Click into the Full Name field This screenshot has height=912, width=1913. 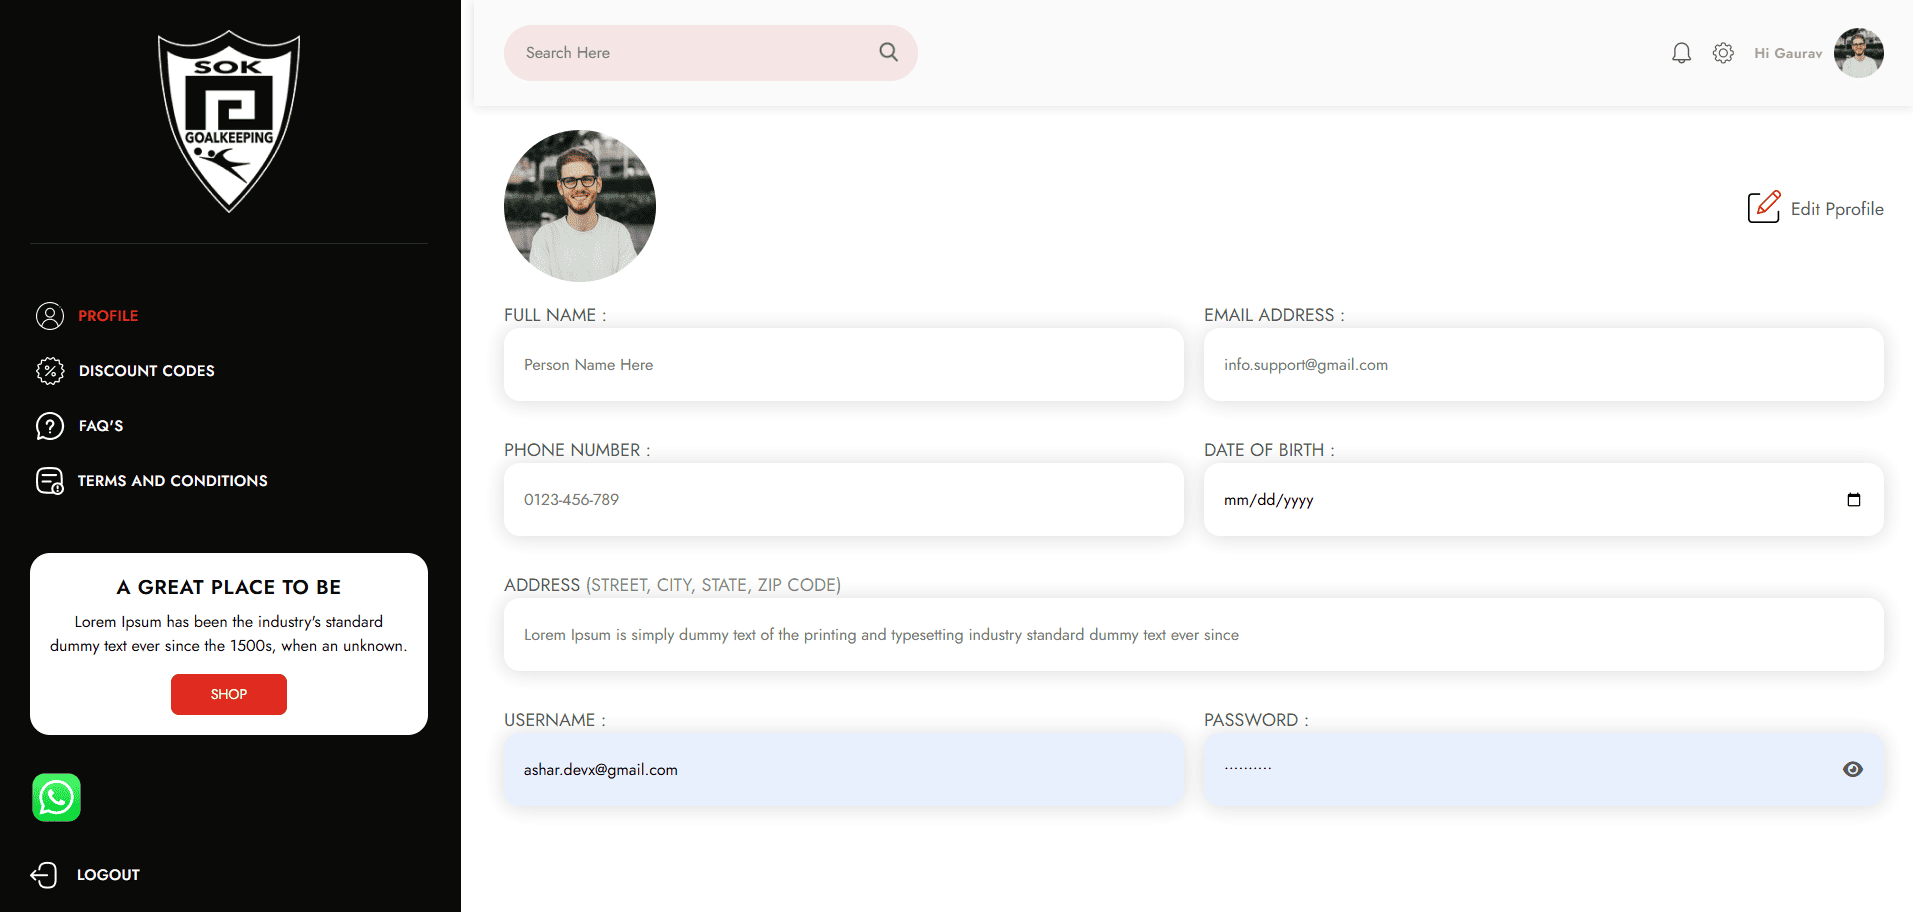(843, 365)
